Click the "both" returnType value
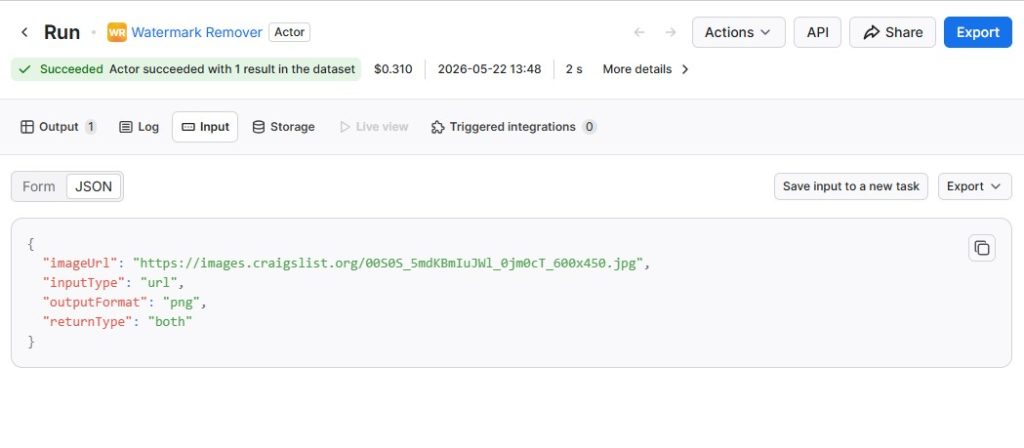 [170, 321]
